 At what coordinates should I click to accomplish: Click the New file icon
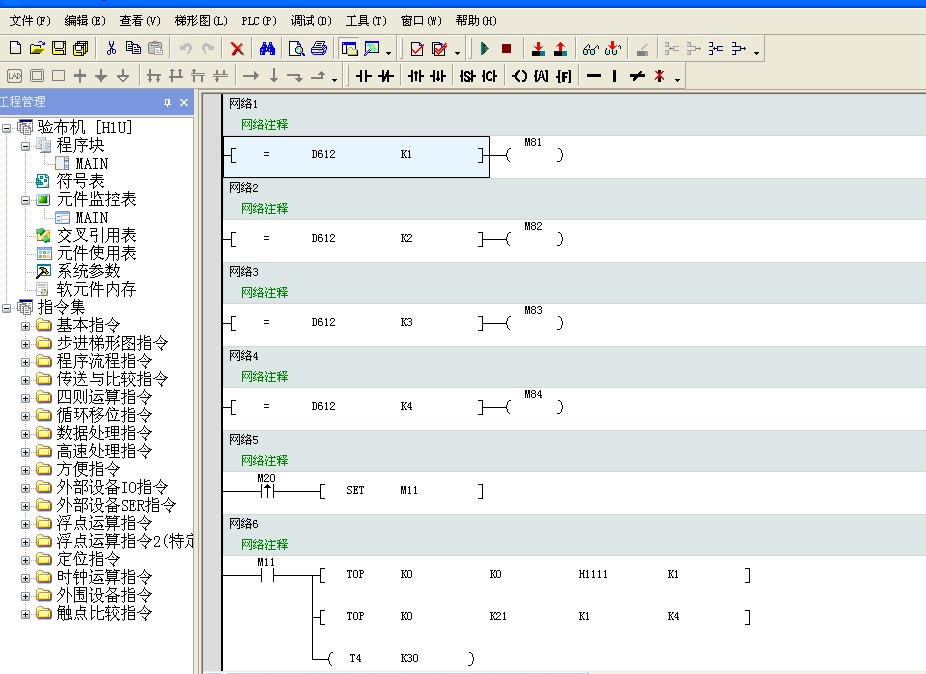(x=15, y=48)
